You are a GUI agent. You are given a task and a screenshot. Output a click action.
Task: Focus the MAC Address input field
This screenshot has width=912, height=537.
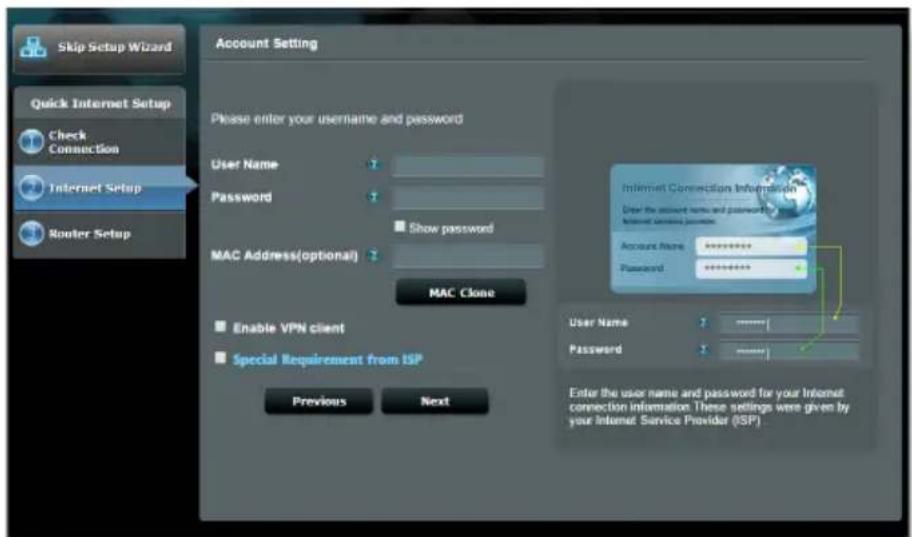[x=468, y=257]
